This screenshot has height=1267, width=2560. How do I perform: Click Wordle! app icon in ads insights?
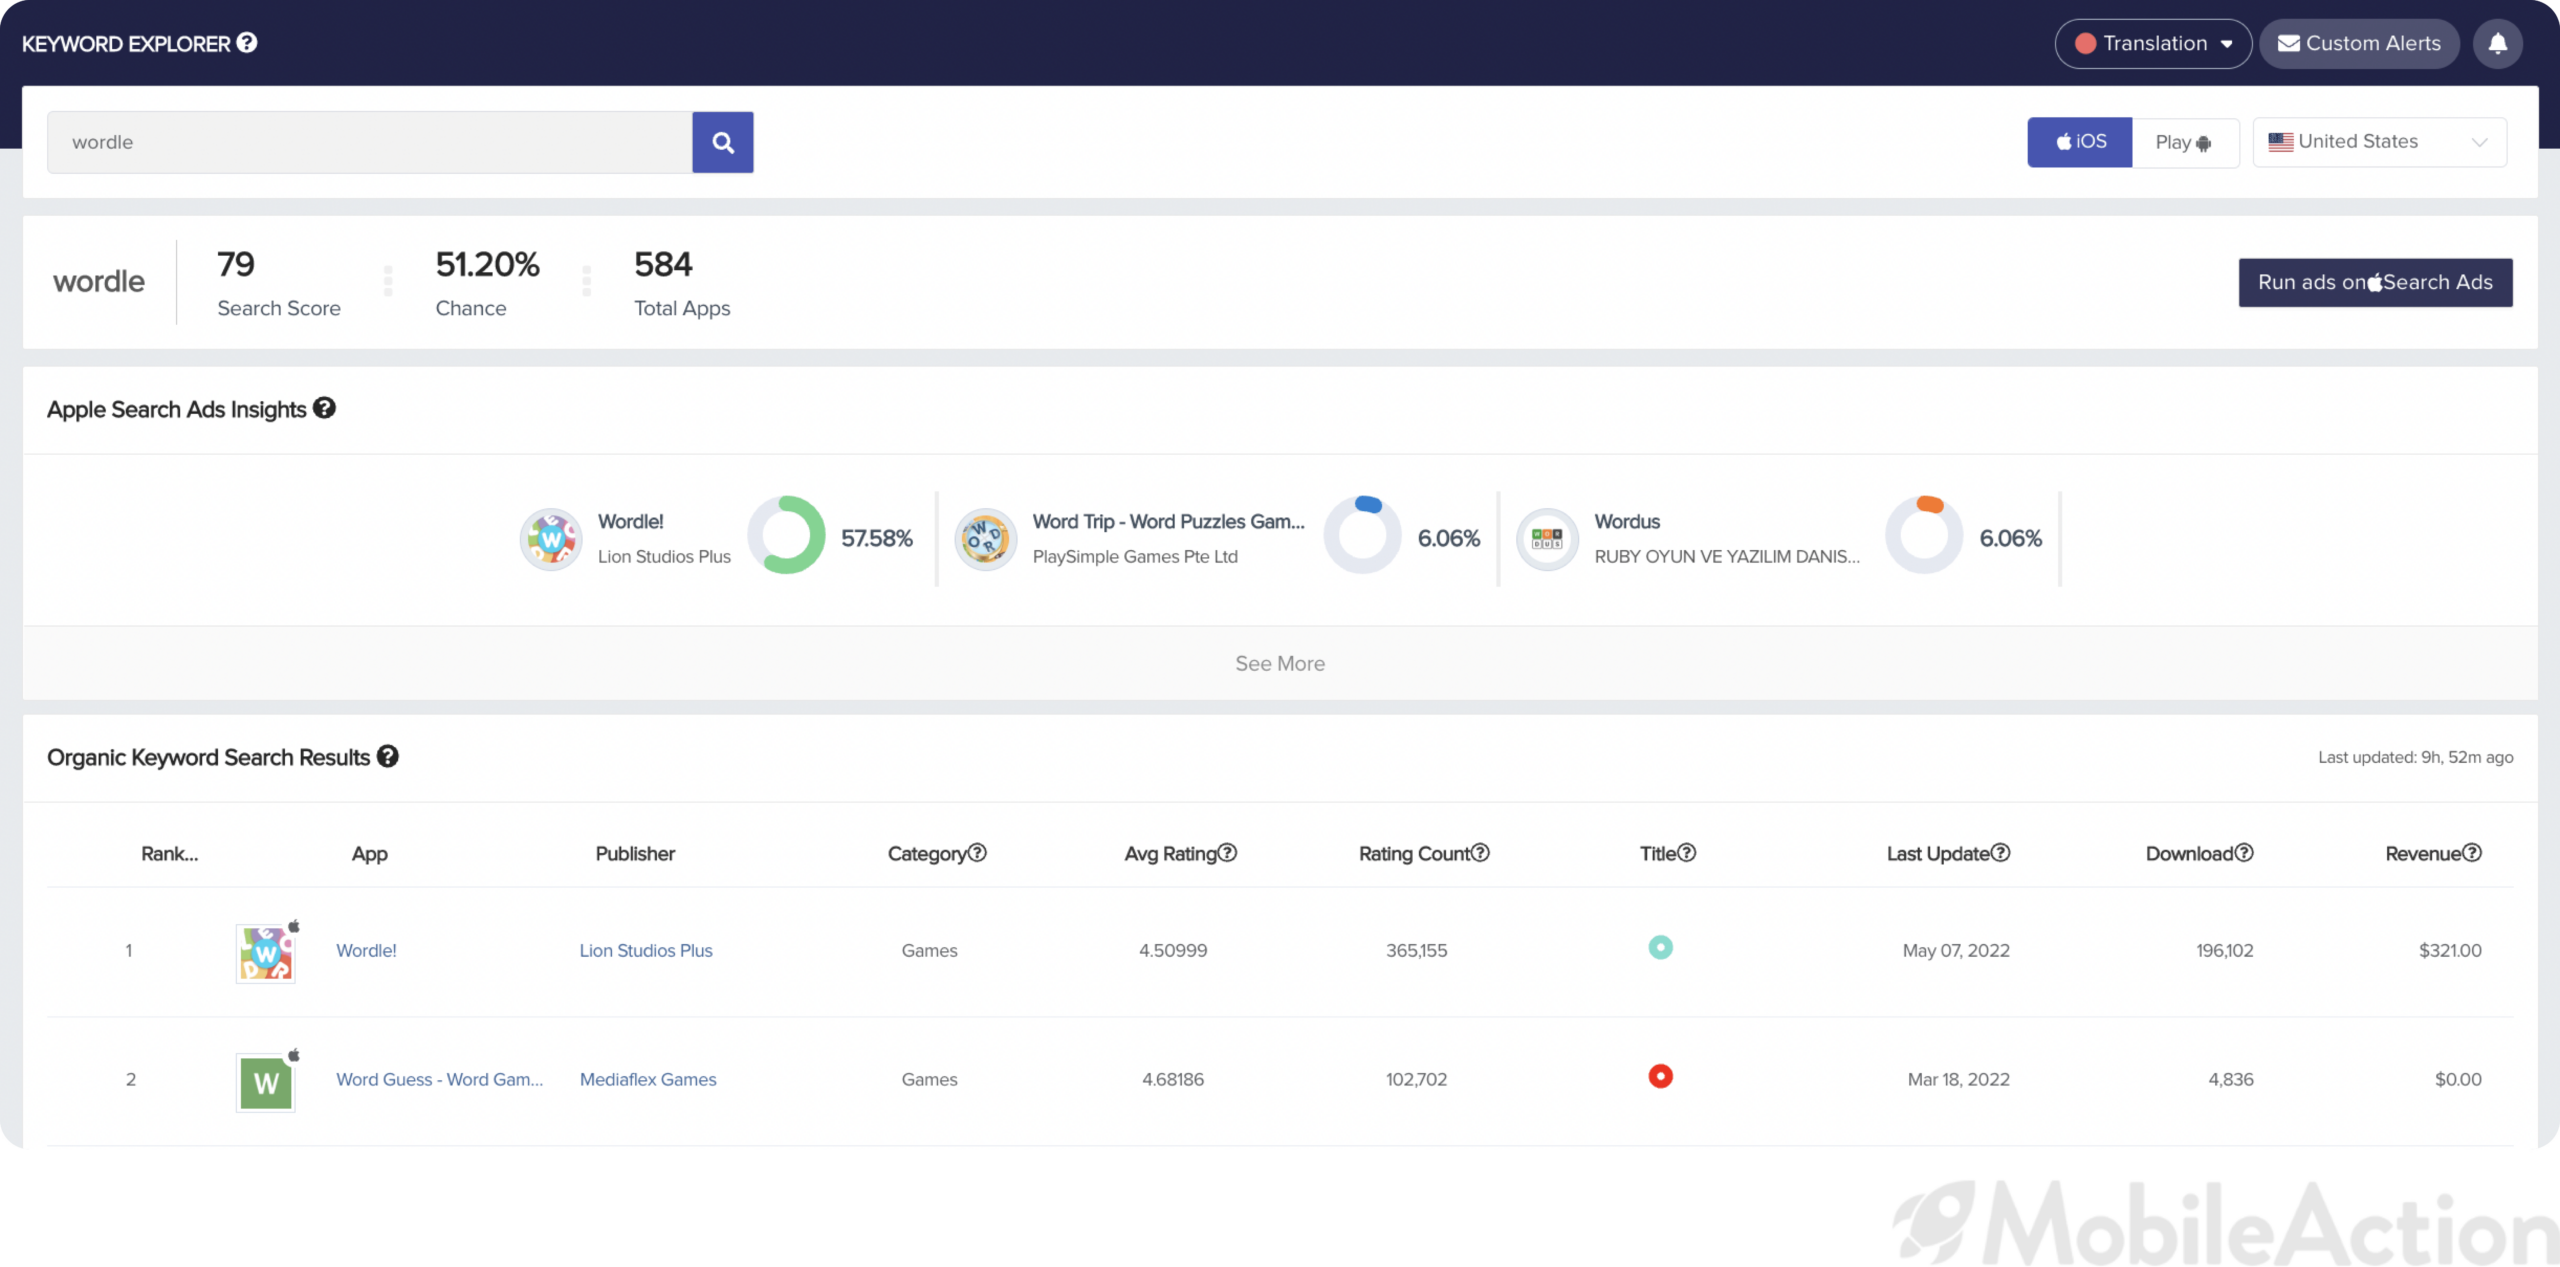(x=551, y=539)
